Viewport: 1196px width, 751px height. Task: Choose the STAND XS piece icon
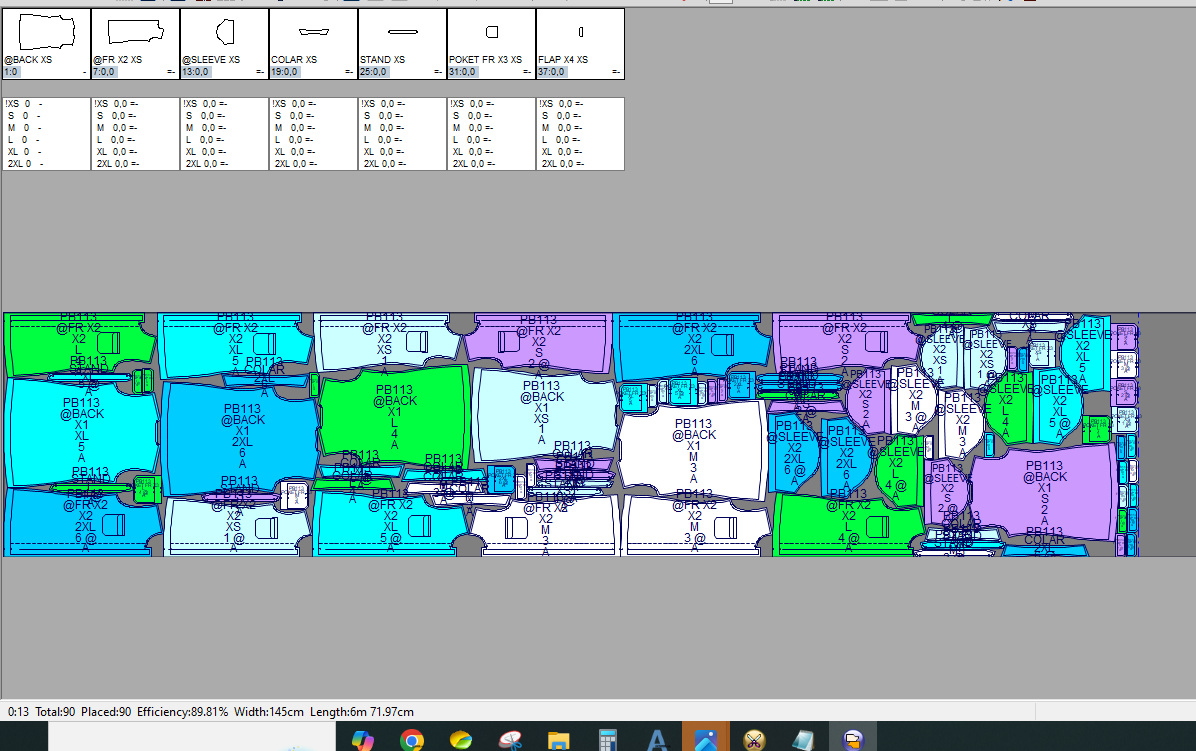402,33
